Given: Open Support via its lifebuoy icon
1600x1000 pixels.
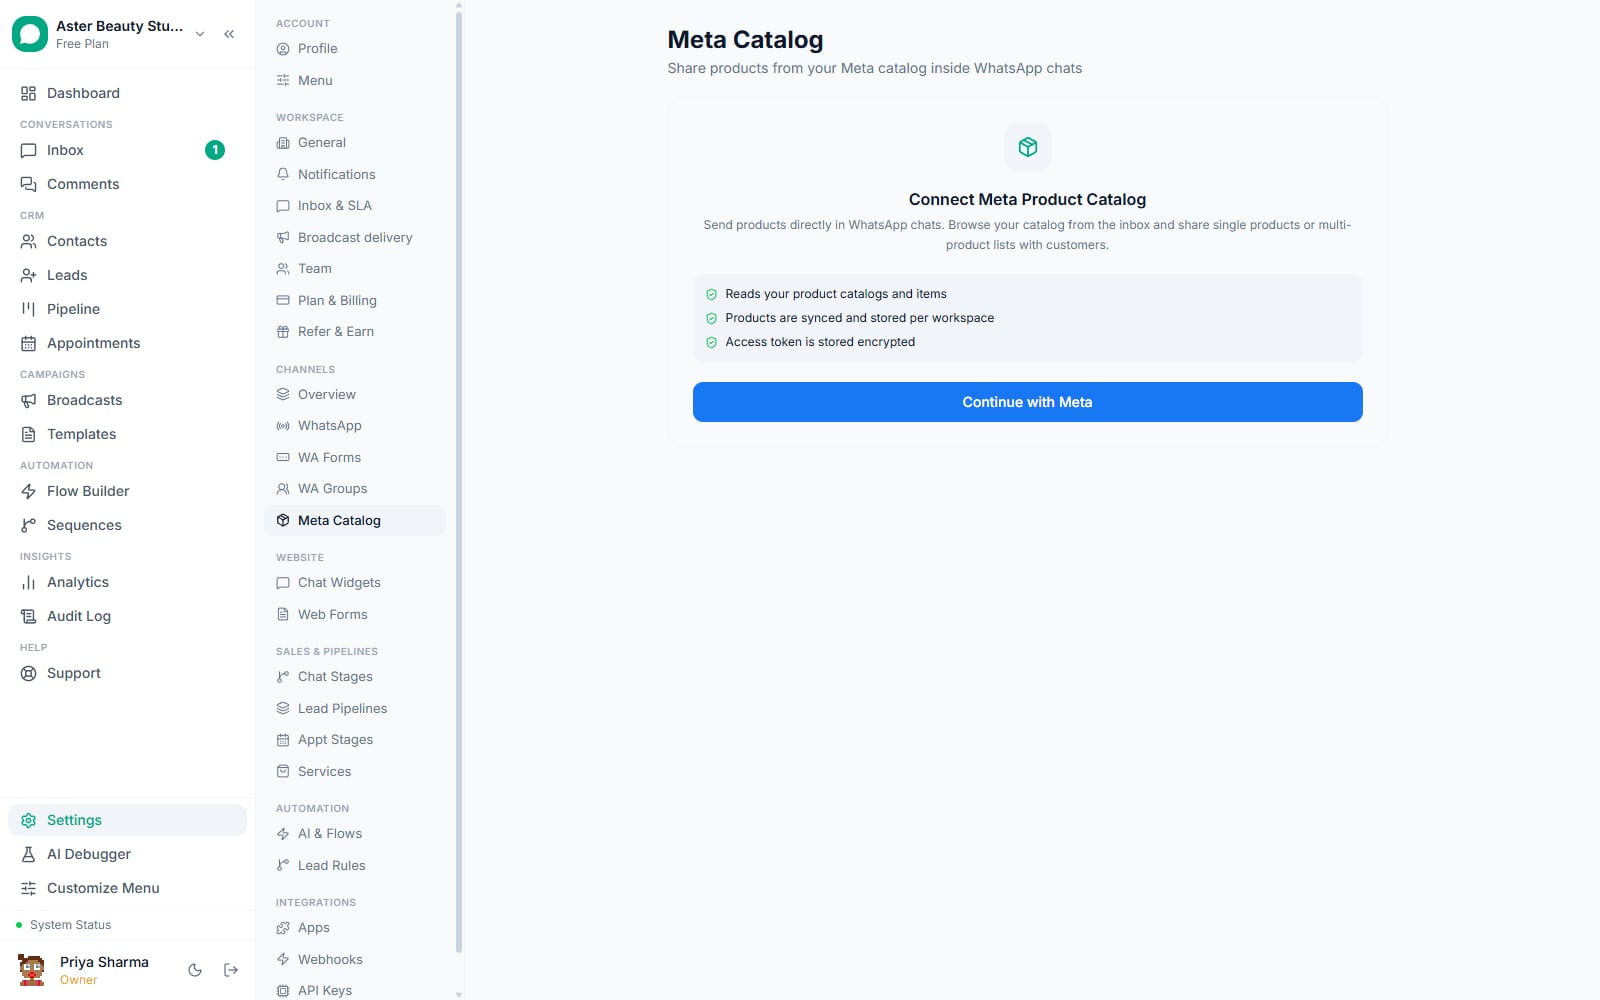Looking at the screenshot, I should [x=28, y=673].
